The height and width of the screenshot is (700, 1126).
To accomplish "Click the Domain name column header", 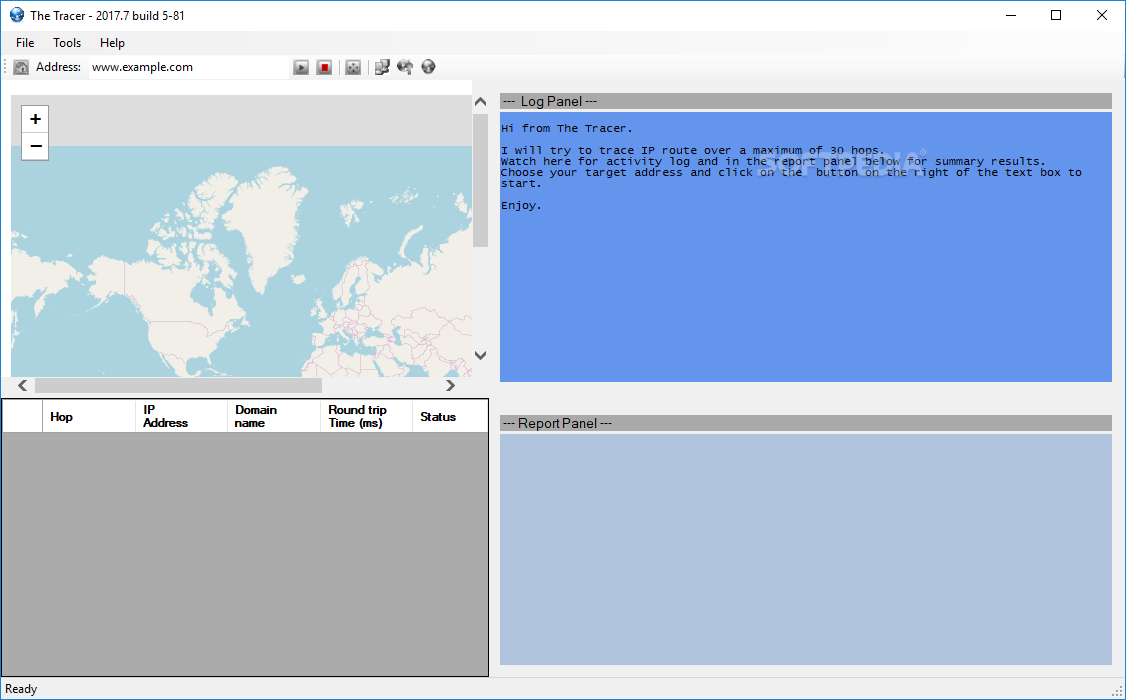I will pos(274,416).
